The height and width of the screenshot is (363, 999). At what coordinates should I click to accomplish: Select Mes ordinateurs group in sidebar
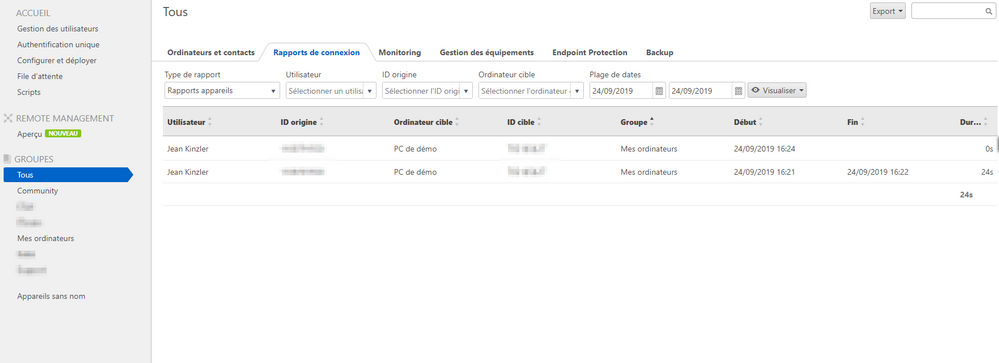coord(46,238)
